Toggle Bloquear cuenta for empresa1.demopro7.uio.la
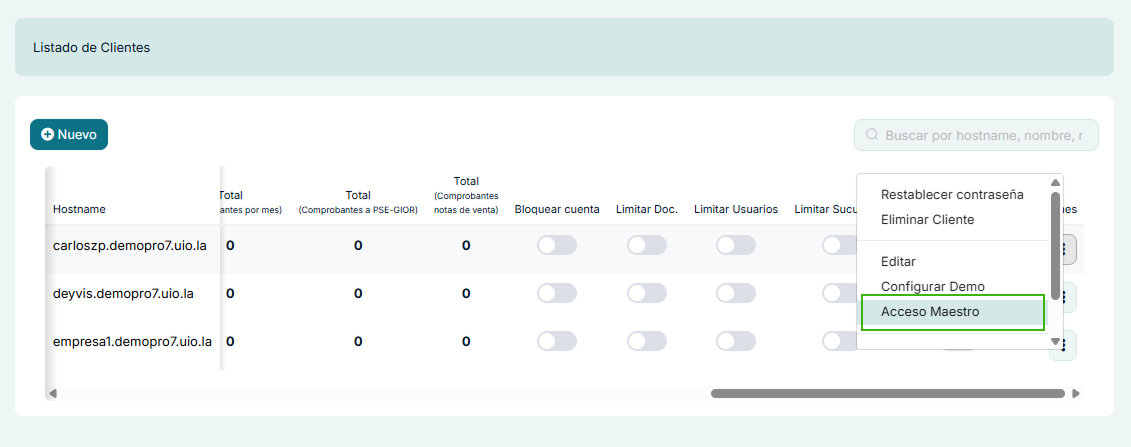The height and width of the screenshot is (447, 1131). pyautogui.click(x=557, y=341)
